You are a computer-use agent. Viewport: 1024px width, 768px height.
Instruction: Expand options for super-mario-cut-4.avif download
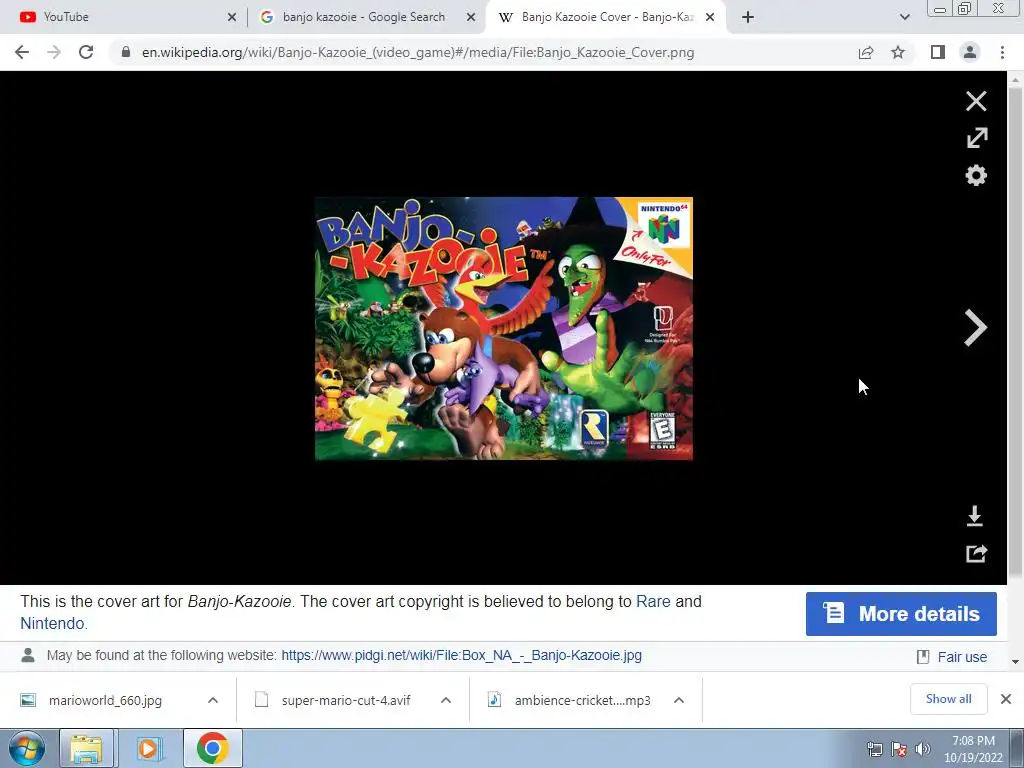(x=446, y=700)
